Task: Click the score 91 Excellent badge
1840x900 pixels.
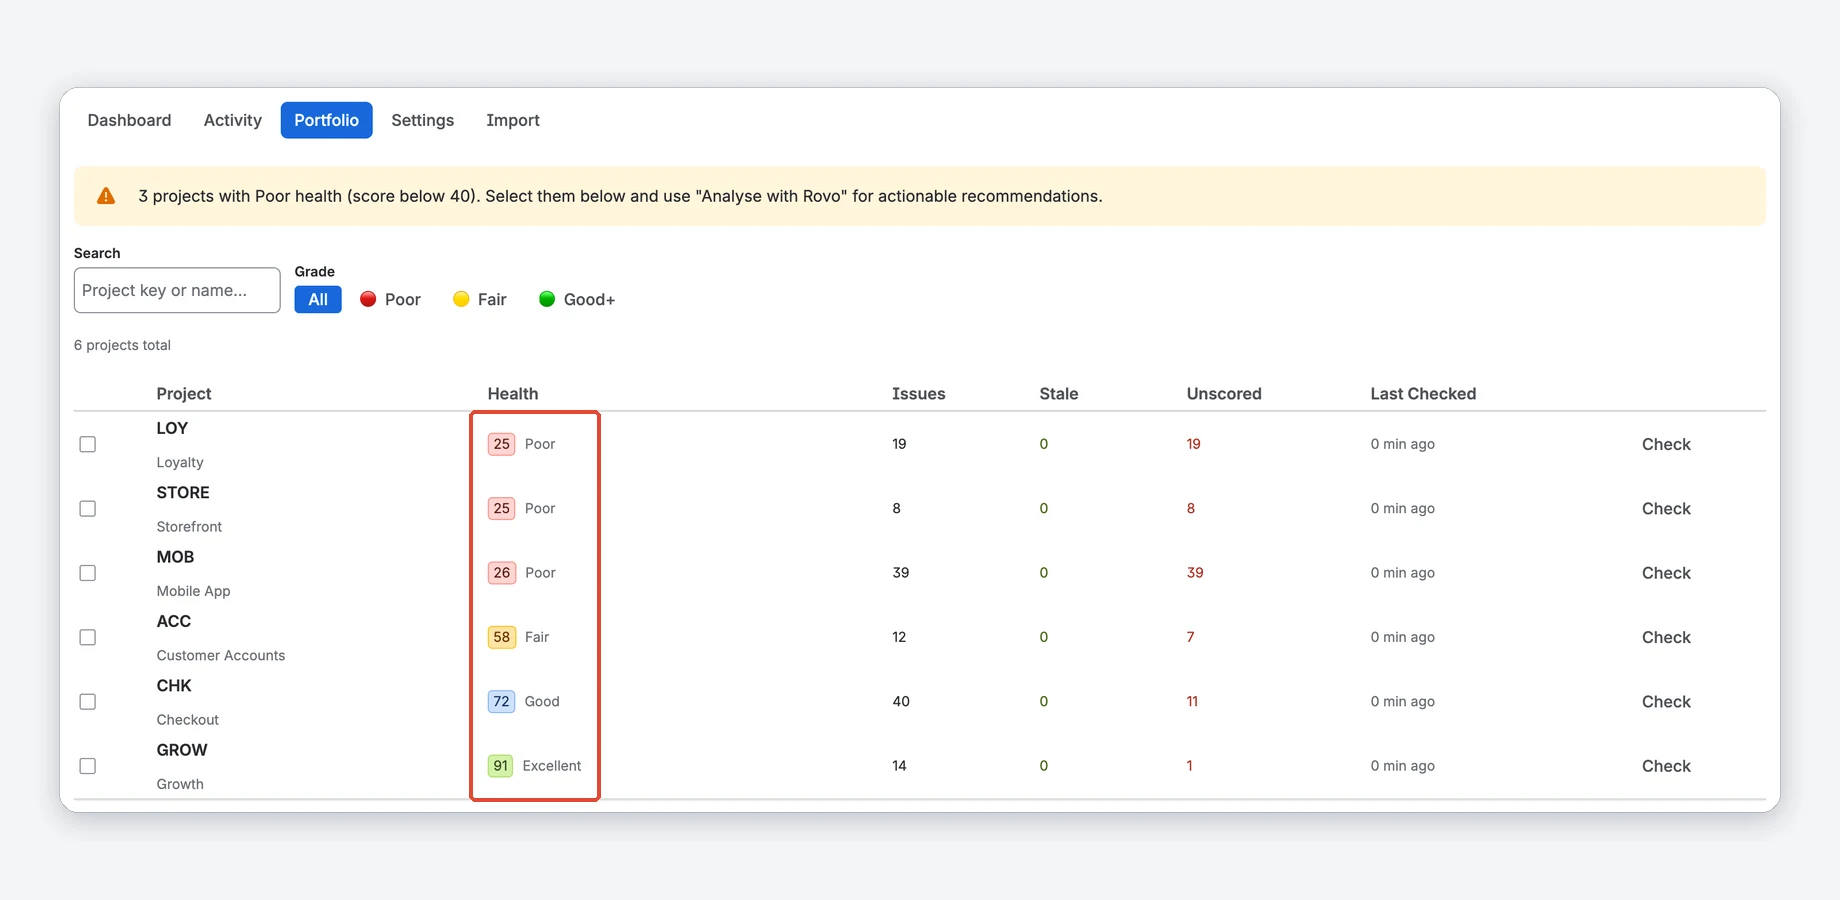Action: [x=500, y=766]
